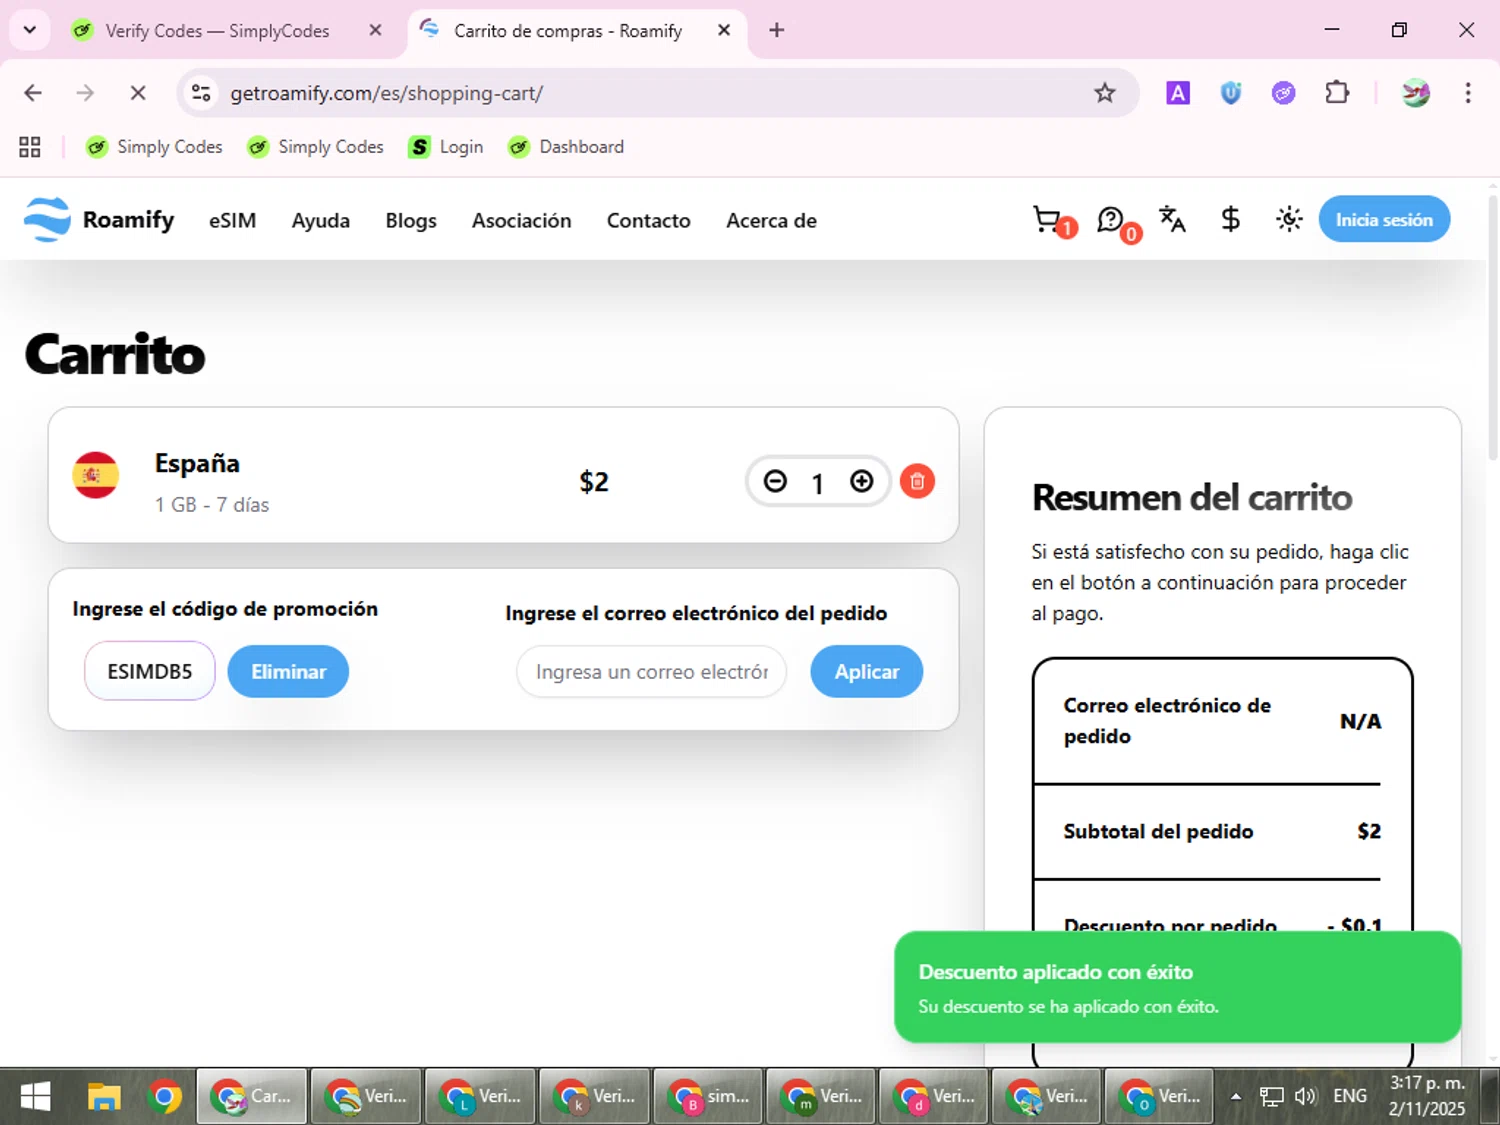Focus the order email input field
Image resolution: width=1500 pixels, height=1125 pixels.
click(x=652, y=672)
